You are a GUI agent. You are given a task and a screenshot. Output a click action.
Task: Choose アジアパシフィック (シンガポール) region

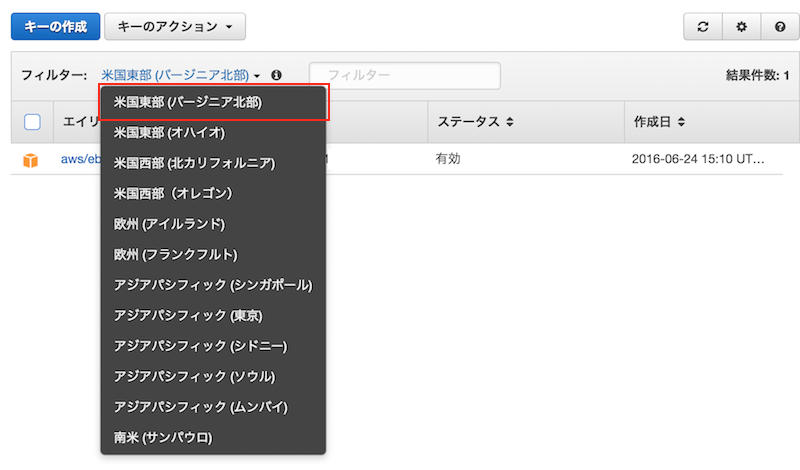tap(213, 285)
